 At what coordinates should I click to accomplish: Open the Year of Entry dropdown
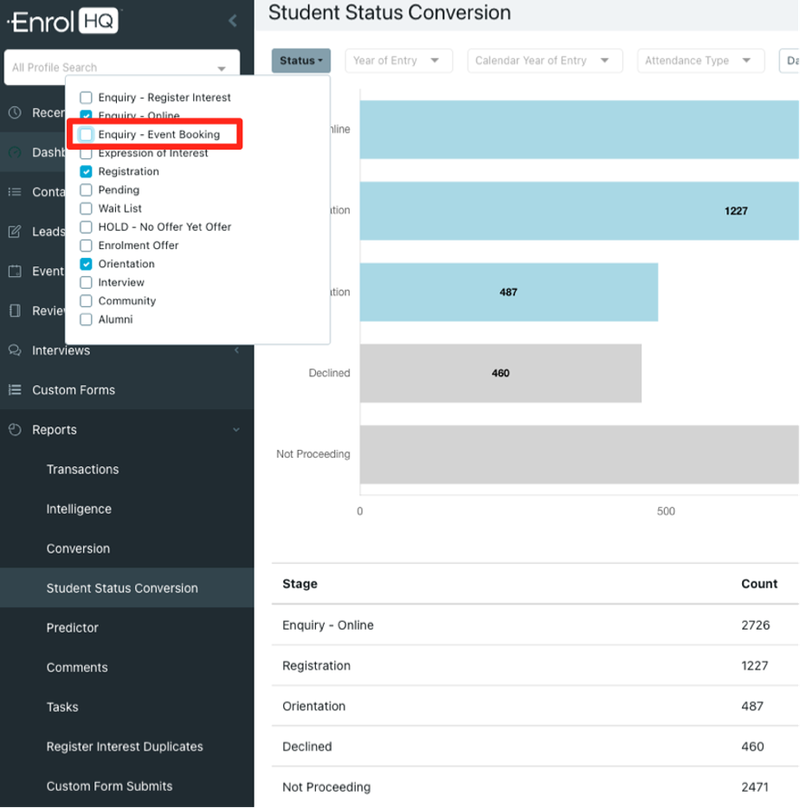tap(398, 60)
